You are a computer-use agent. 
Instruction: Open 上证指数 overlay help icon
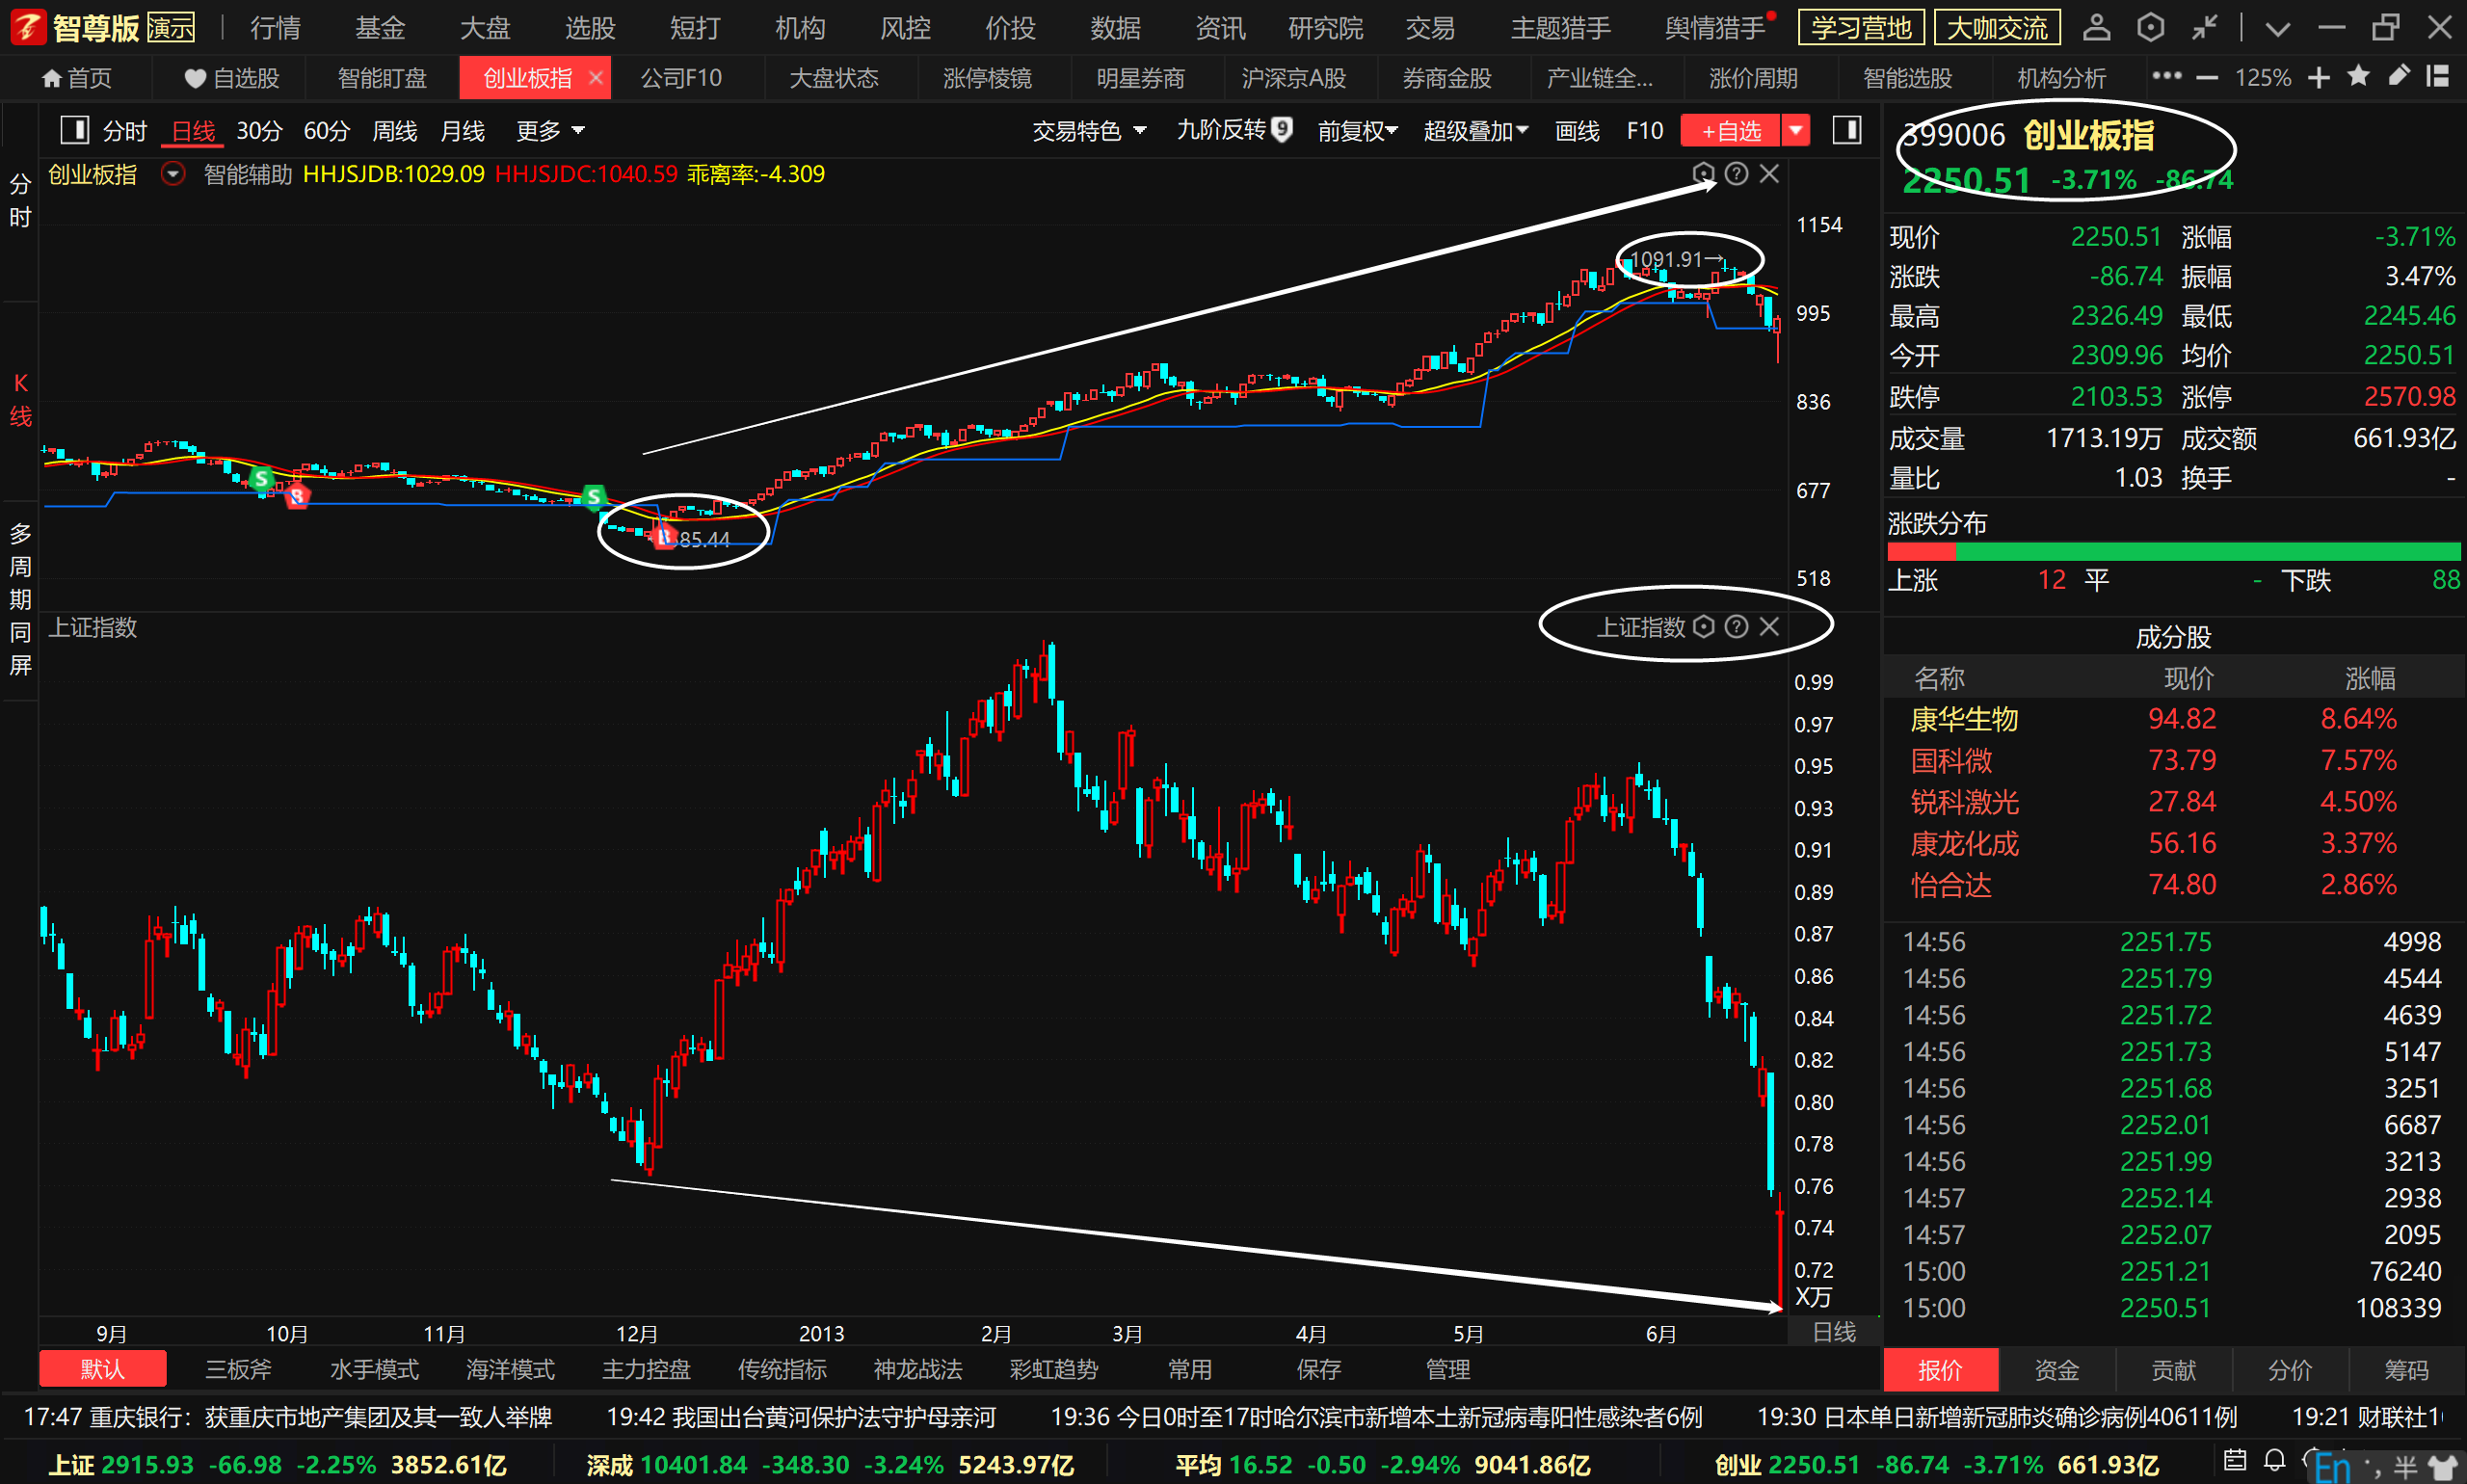pos(1737,626)
